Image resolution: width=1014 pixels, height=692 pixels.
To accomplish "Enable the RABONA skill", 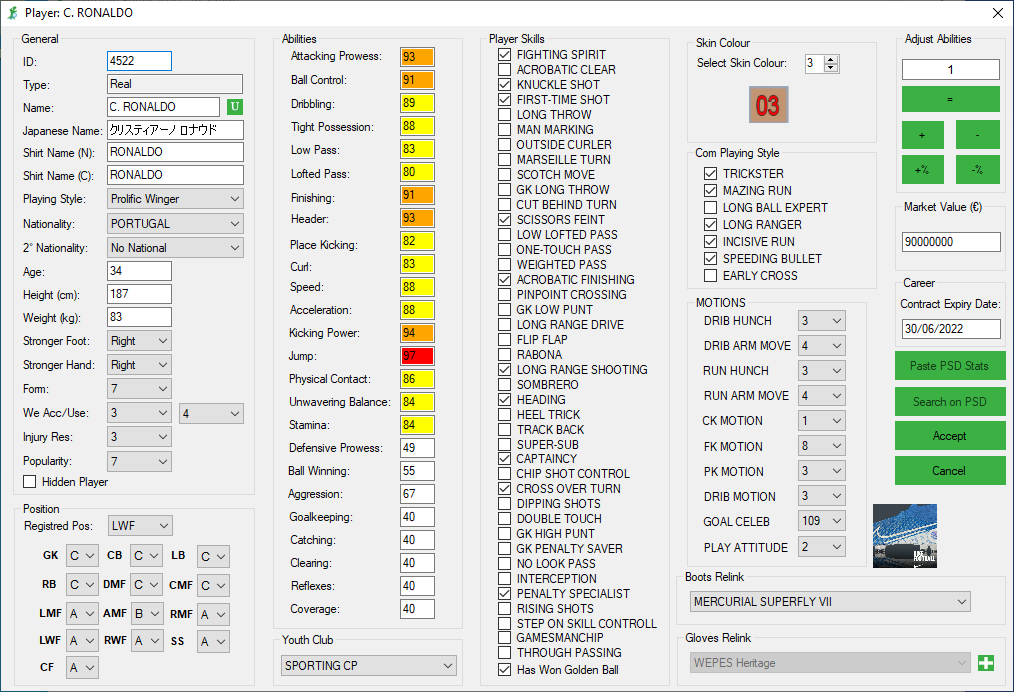I will [503, 354].
